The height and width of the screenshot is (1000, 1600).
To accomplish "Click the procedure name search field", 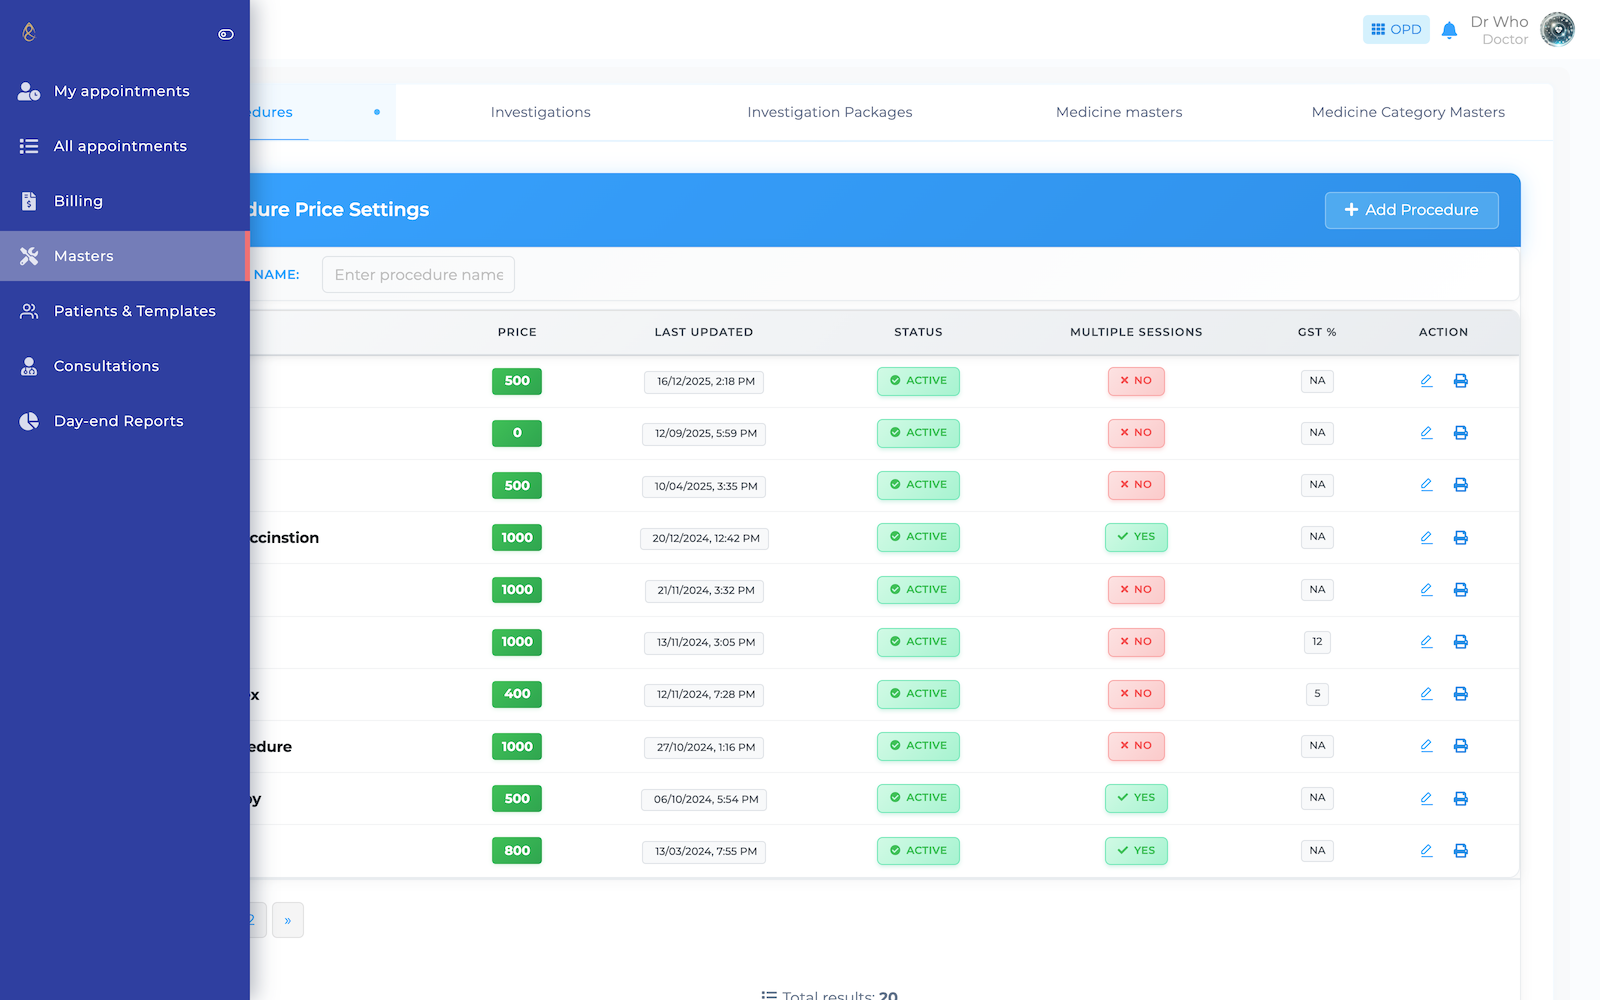I will [418, 274].
